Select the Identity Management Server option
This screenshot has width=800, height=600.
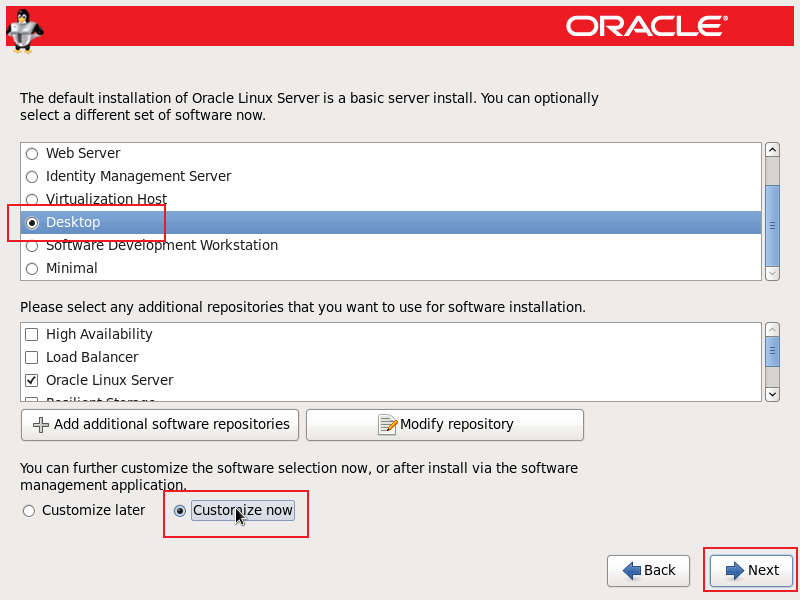point(32,177)
